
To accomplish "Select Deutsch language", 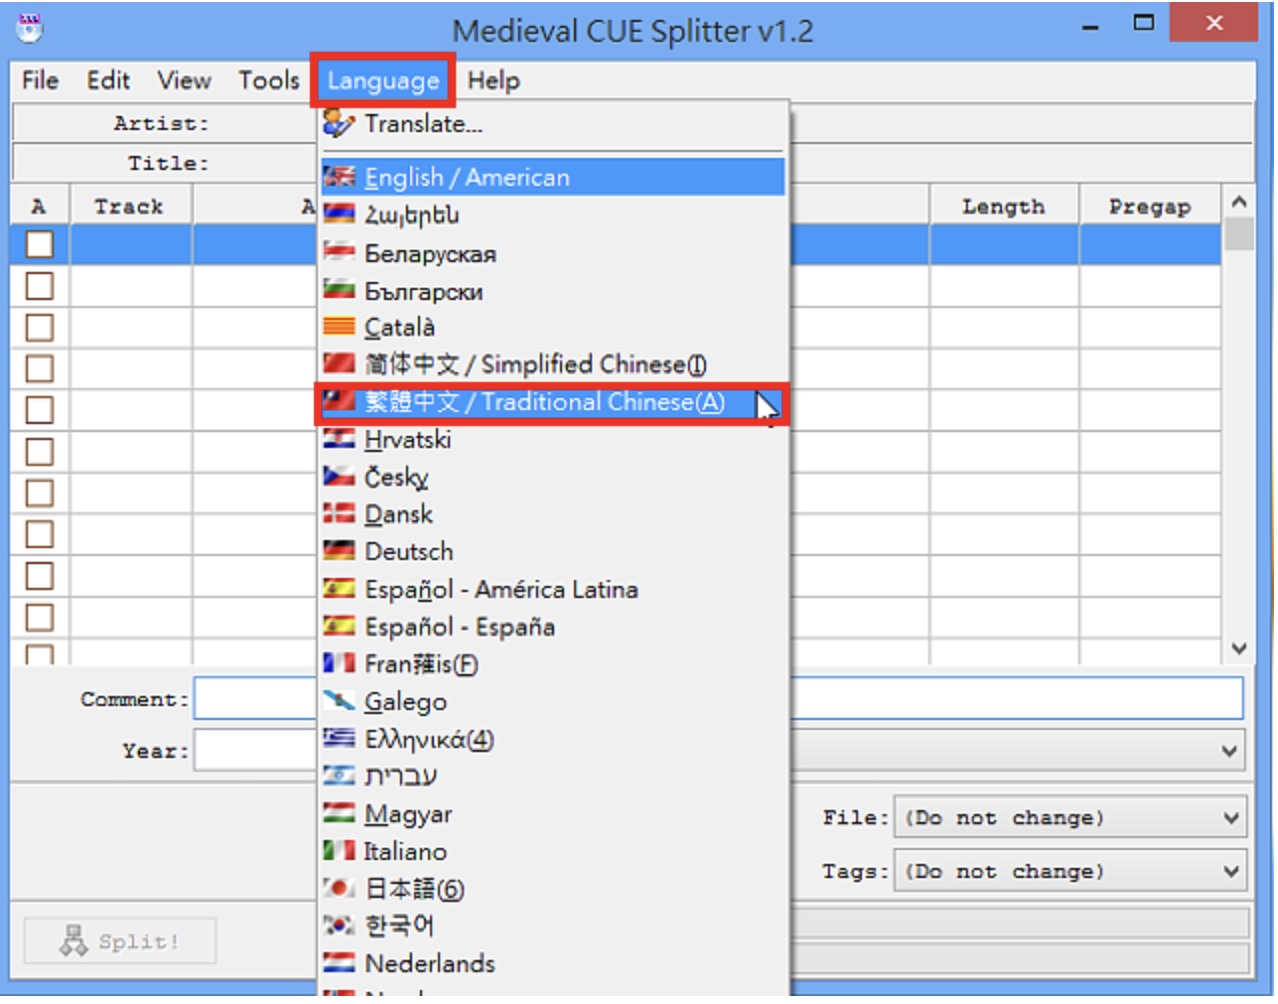I will [x=553, y=551].
